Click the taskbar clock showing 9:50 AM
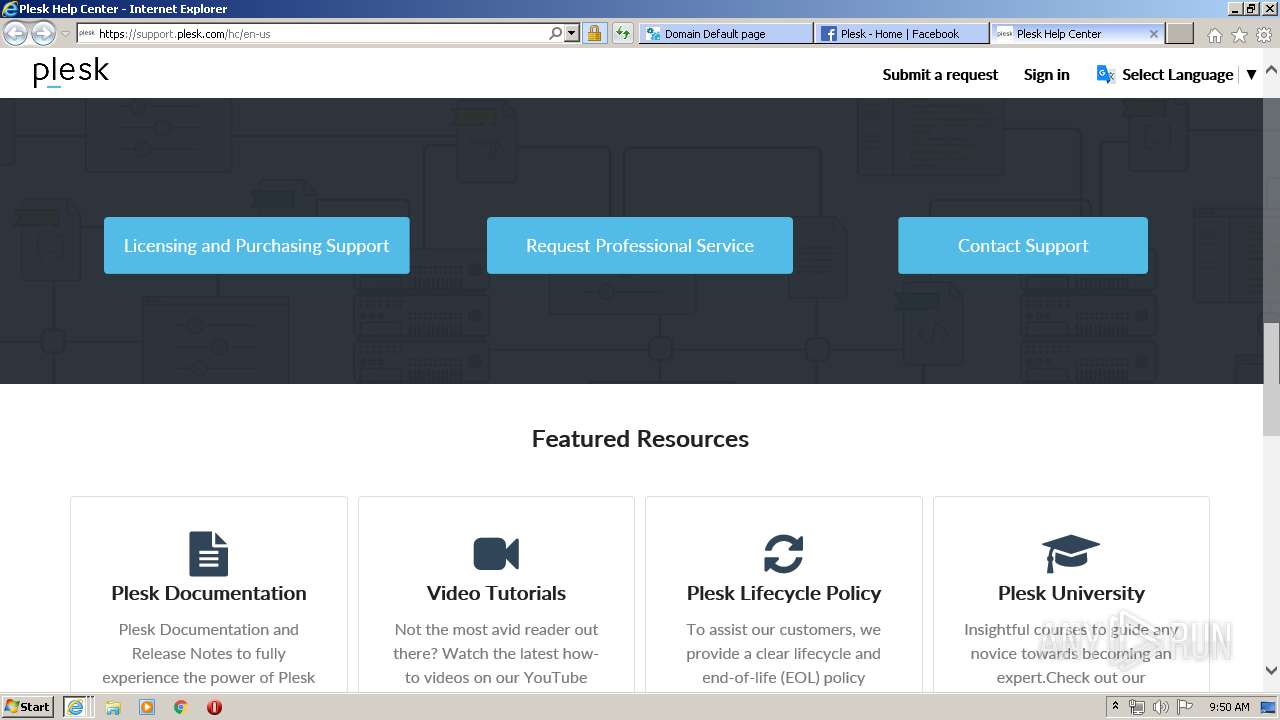The image size is (1280, 720). [1229, 707]
